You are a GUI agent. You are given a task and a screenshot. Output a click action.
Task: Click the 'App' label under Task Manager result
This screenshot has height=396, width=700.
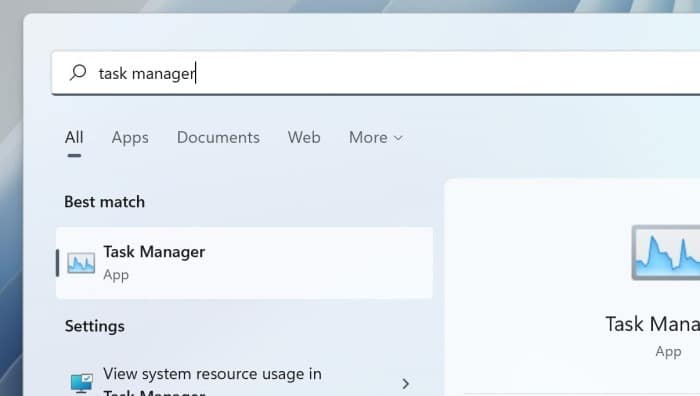pyautogui.click(x=116, y=275)
